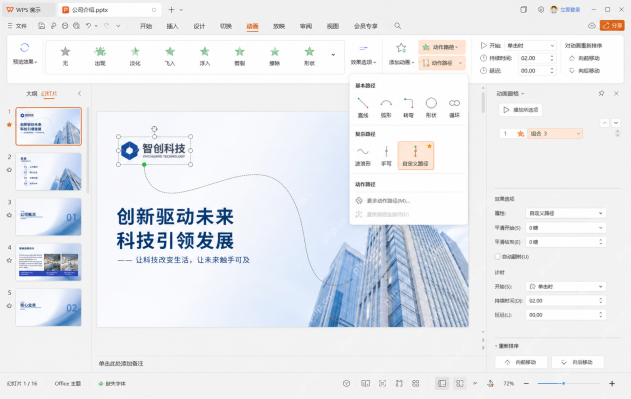Click the search magnifier in ribbon tabs
Image resolution: width=631 pixels, height=399 pixels.
(x=398, y=26)
